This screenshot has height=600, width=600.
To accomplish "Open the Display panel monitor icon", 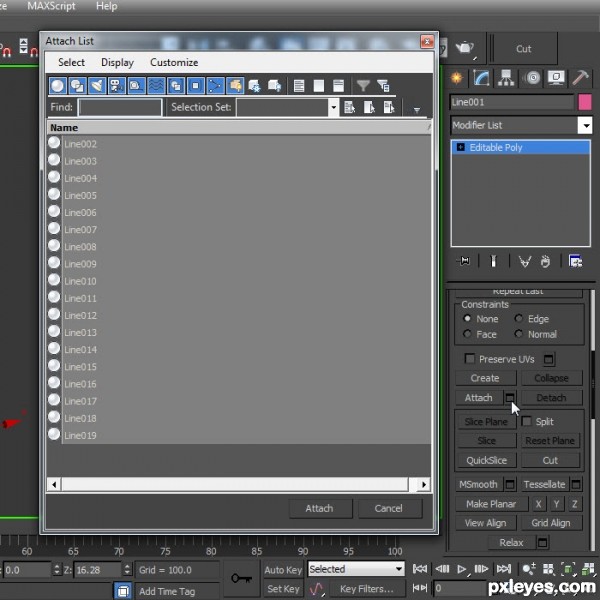I will point(556,78).
